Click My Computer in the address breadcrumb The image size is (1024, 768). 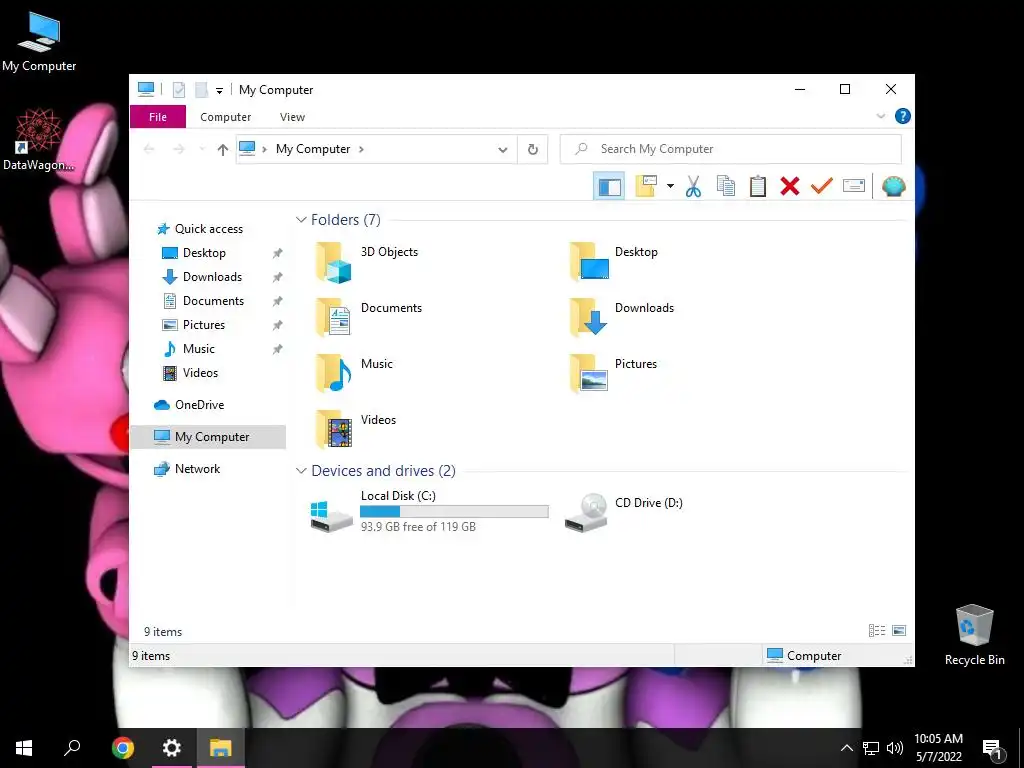click(x=313, y=149)
